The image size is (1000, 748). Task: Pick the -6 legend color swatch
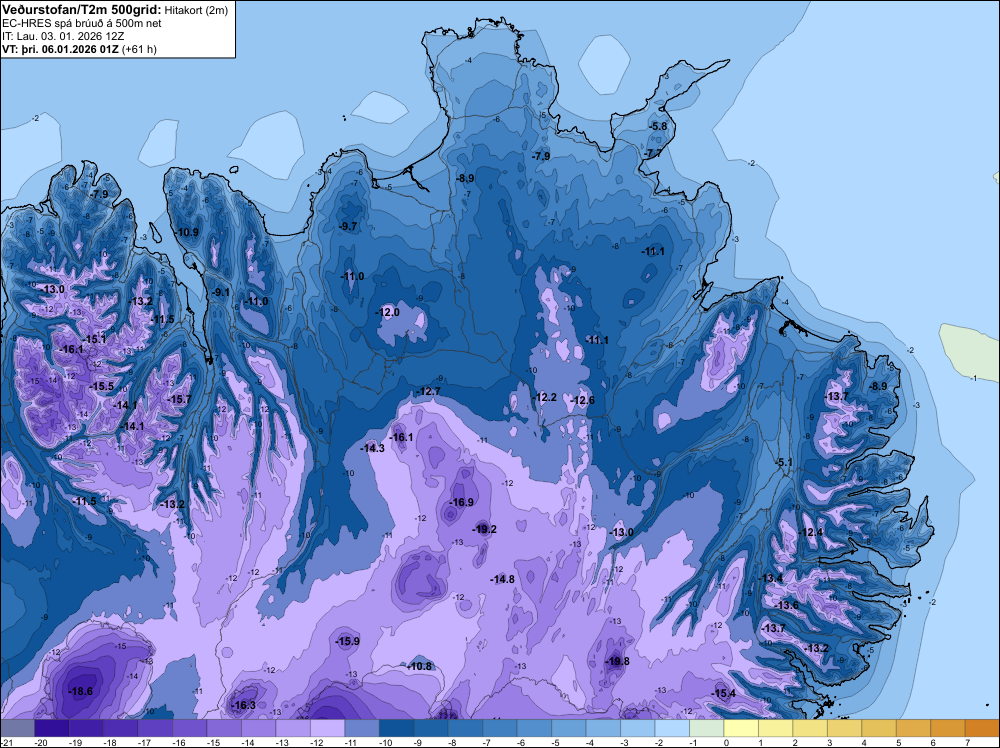coord(534,728)
